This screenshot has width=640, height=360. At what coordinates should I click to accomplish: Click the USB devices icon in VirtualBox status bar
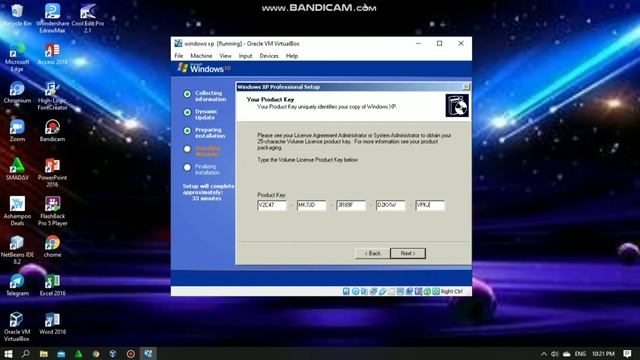(x=382, y=291)
